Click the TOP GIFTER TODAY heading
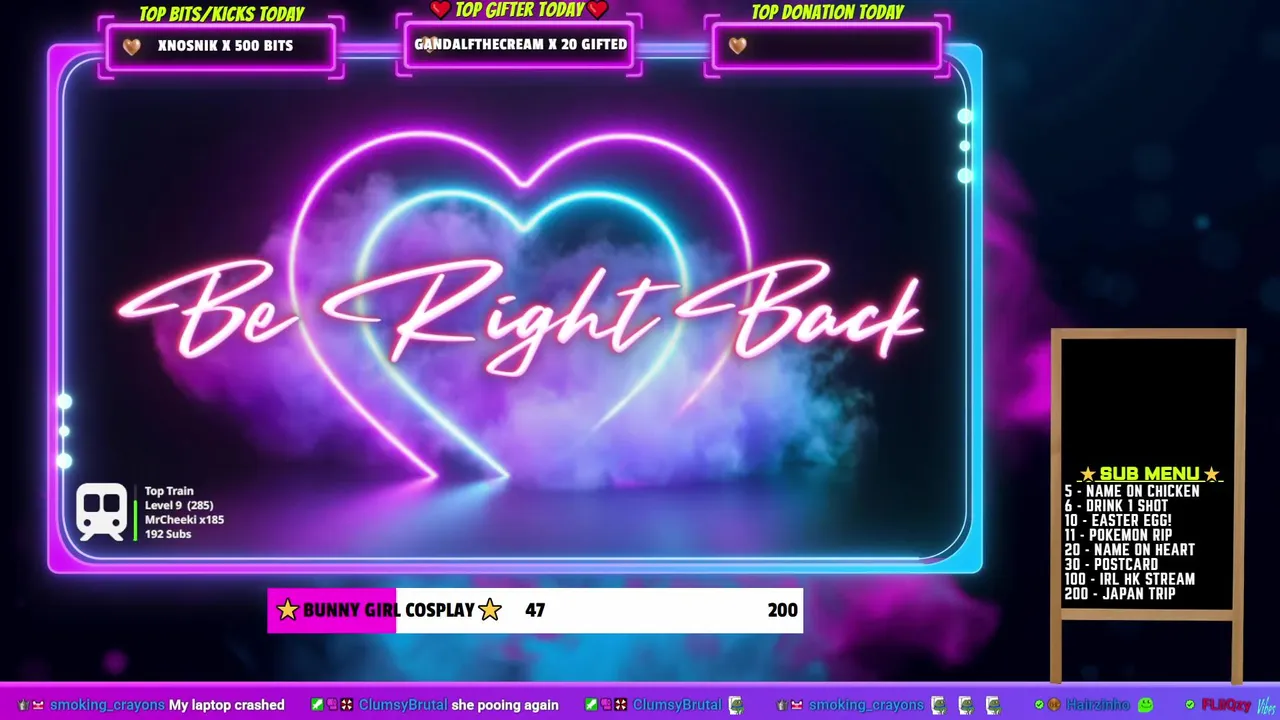Image resolution: width=1280 pixels, height=720 pixels. [519, 10]
